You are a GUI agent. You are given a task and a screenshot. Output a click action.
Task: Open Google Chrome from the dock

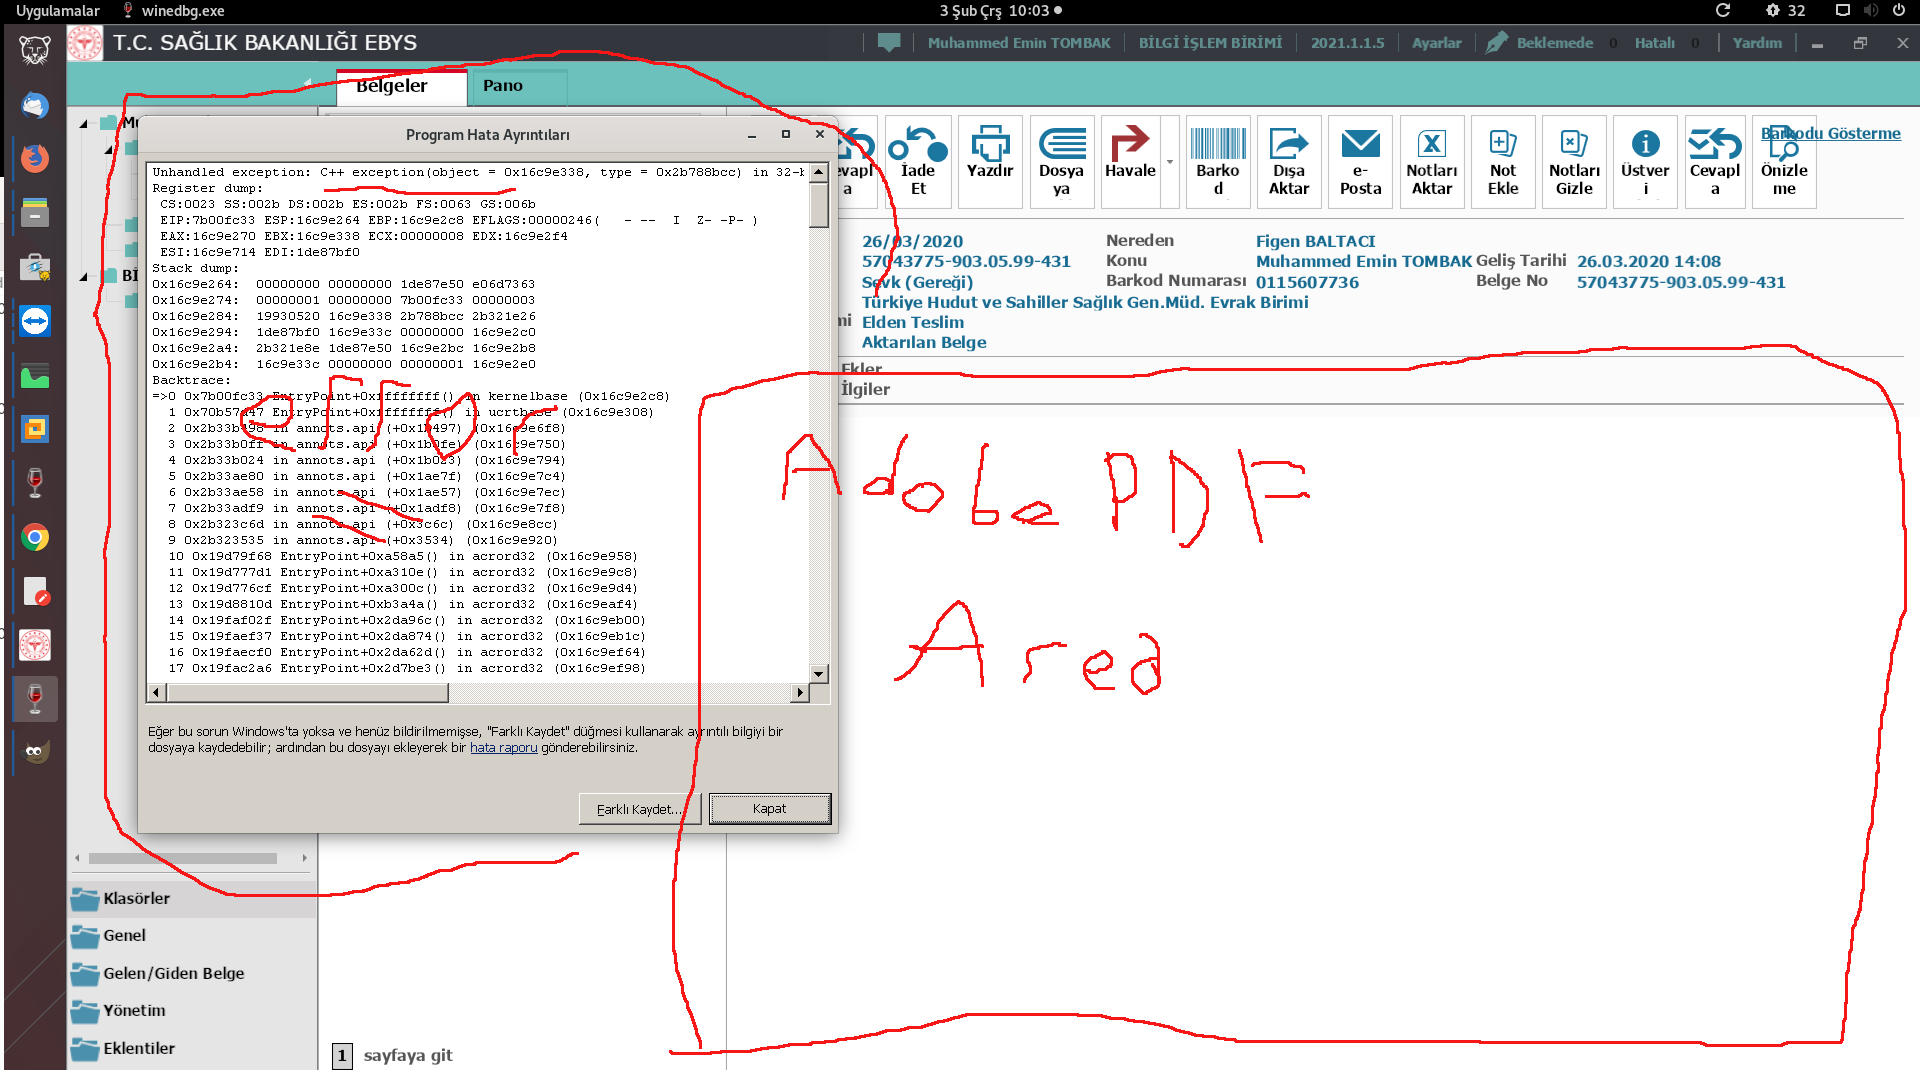tap(35, 538)
